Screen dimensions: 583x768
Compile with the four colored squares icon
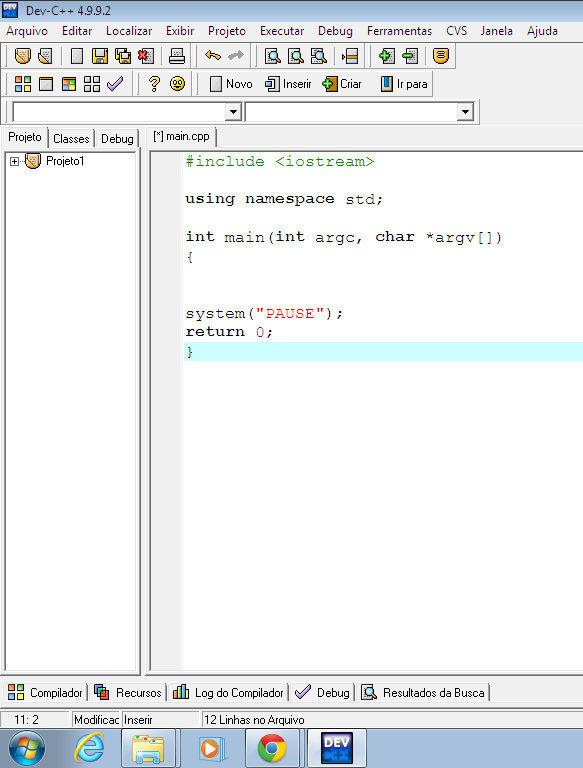point(23,84)
